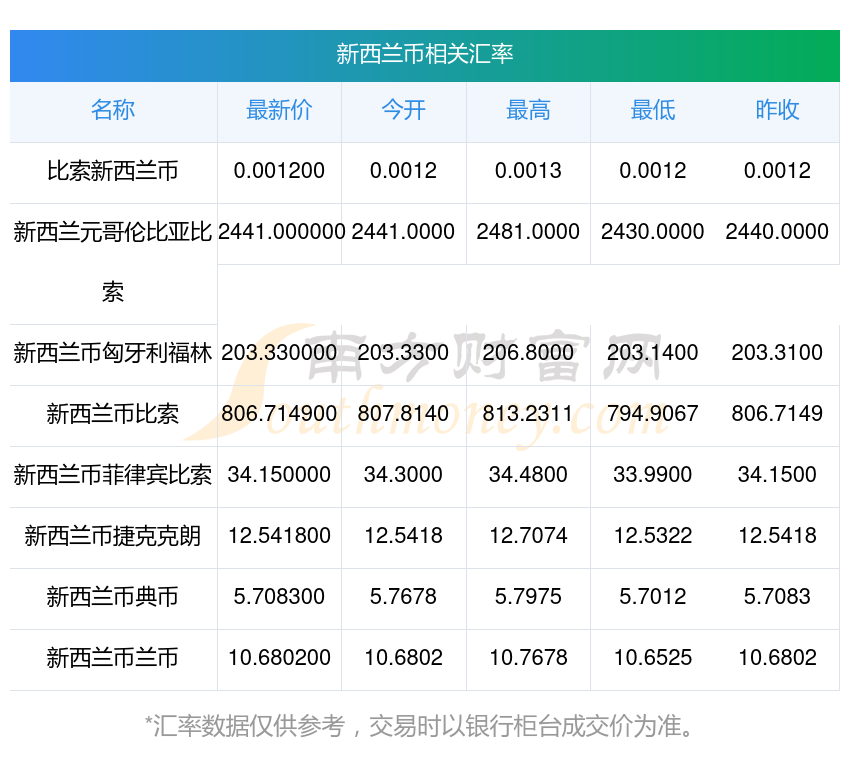Click the low value 10.6525
The height and width of the screenshot is (757, 850).
(653, 658)
